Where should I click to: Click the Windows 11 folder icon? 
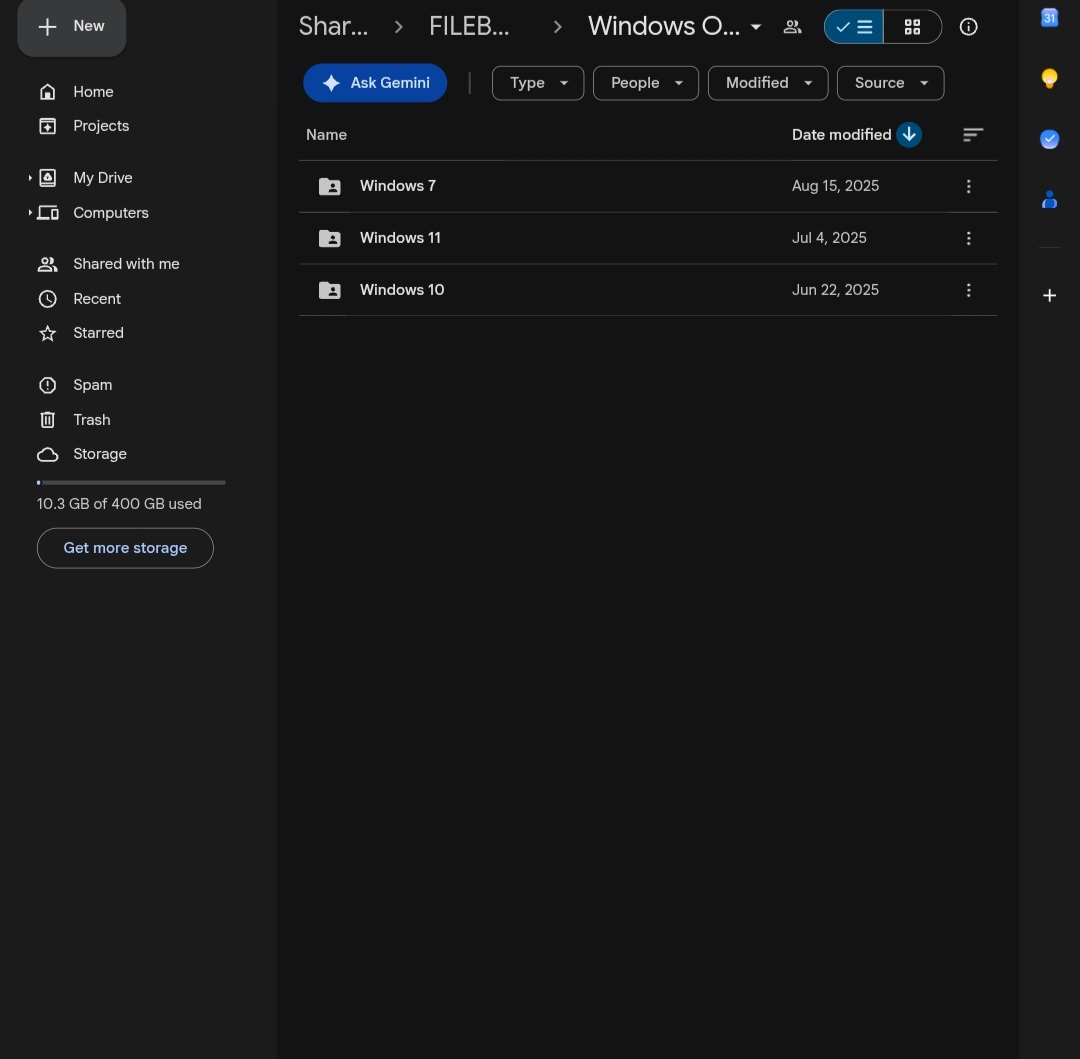tap(330, 238)
